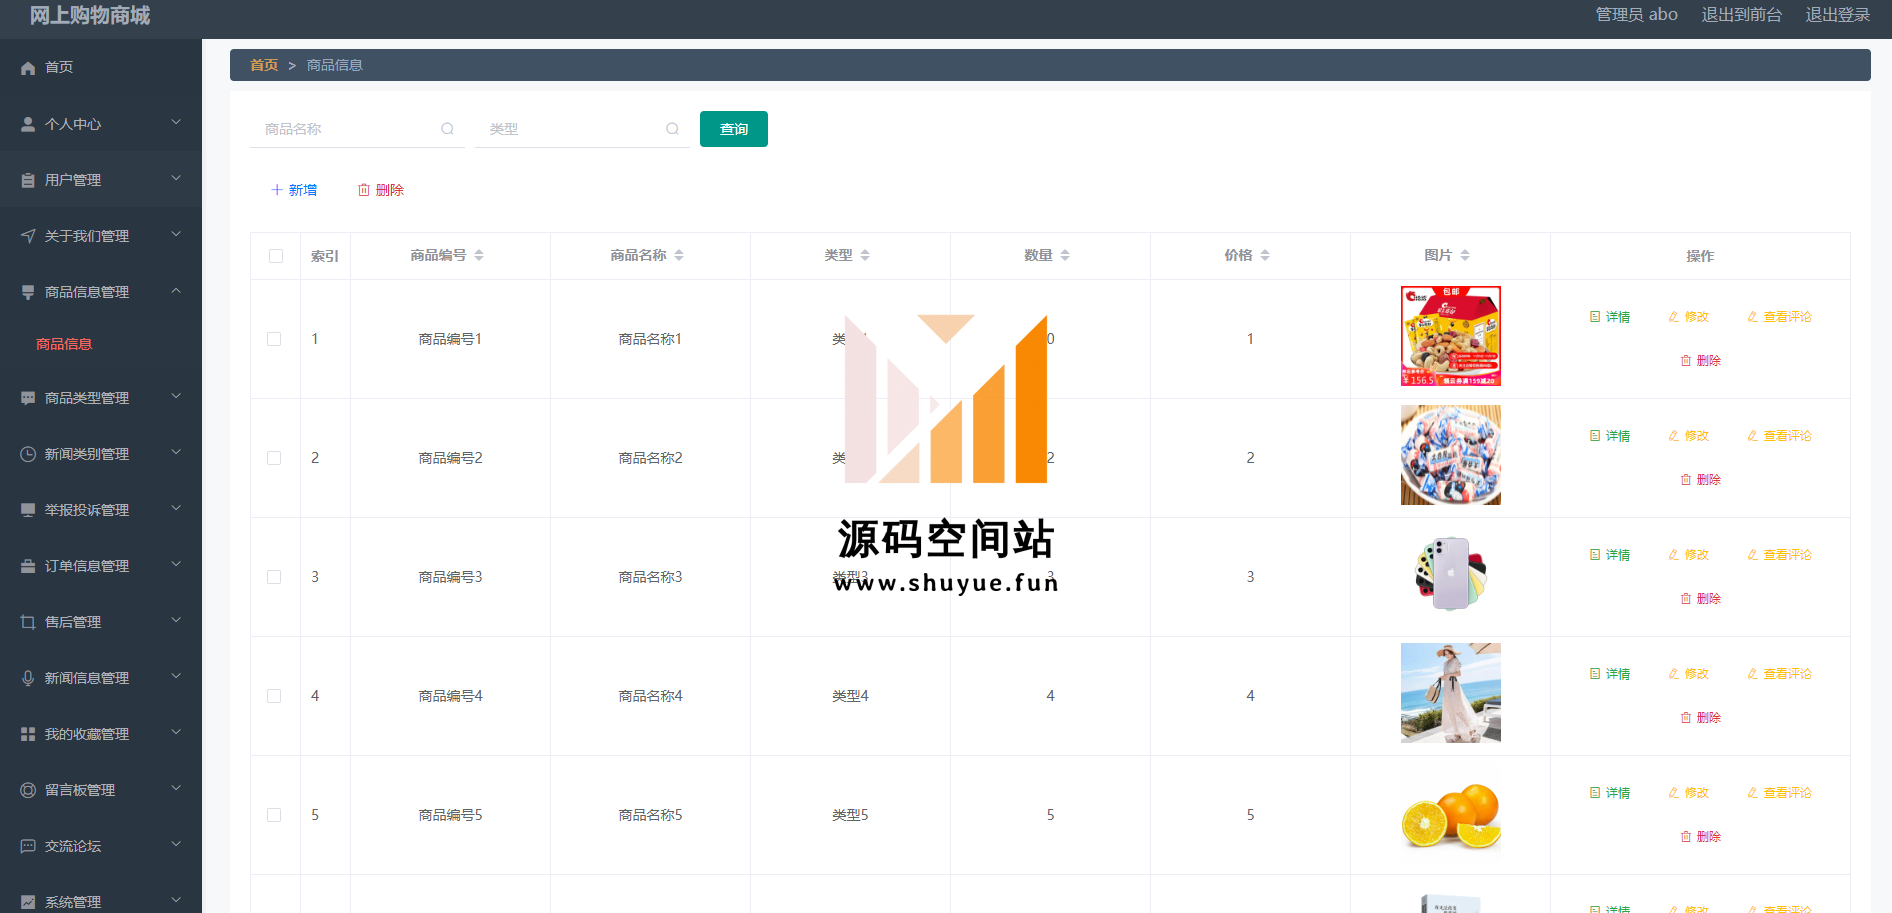Toggle the select-all checkbox in table header
This screenshot has width=1892, height=913.
pos(276,256)
